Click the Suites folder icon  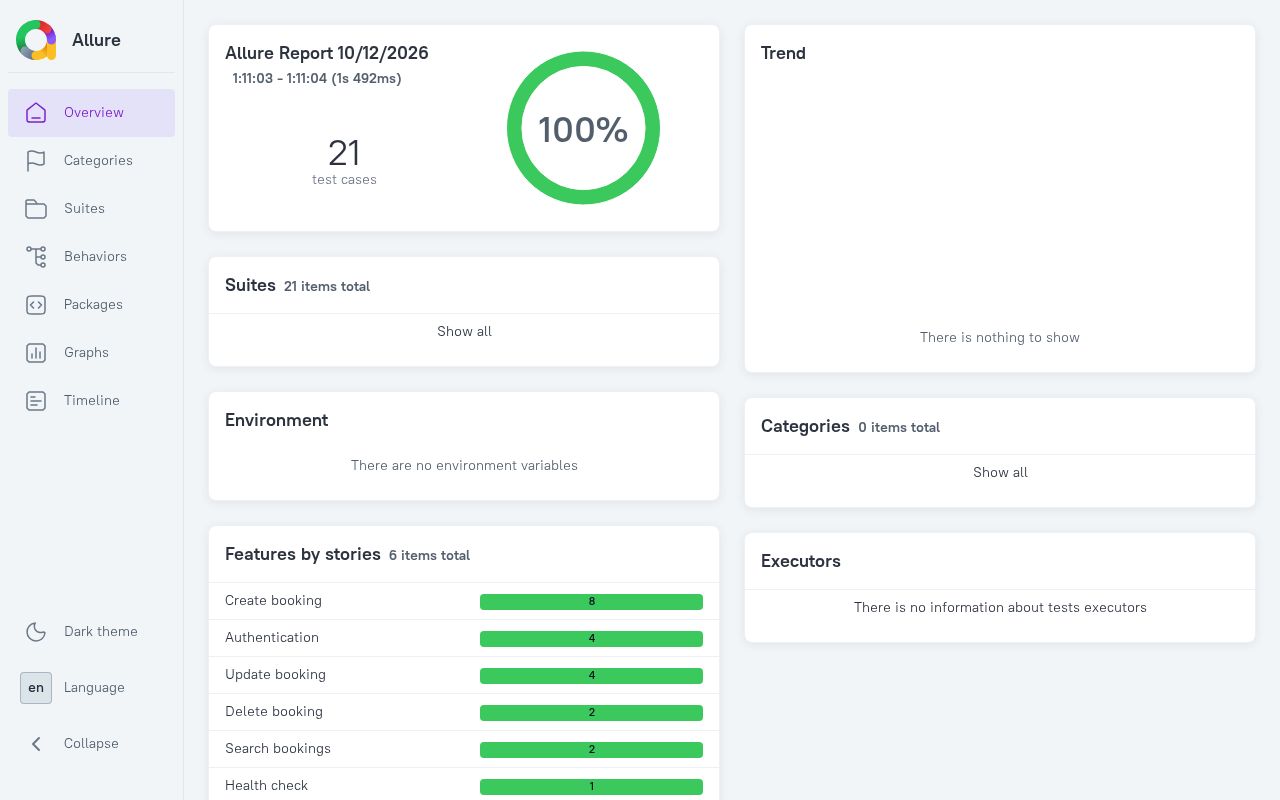click(x=36, y=209)
